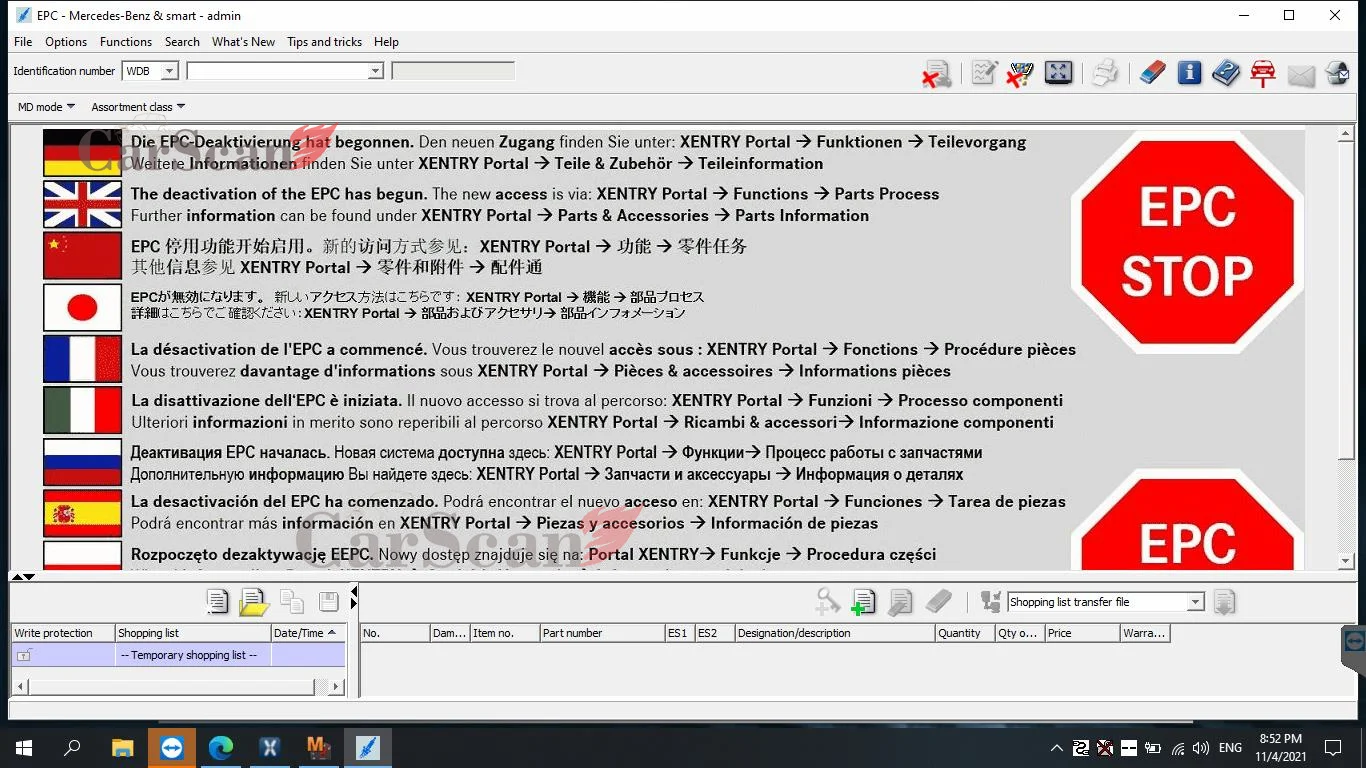
Task: Open the identification number combo box arrow
Action: (375, 71)
